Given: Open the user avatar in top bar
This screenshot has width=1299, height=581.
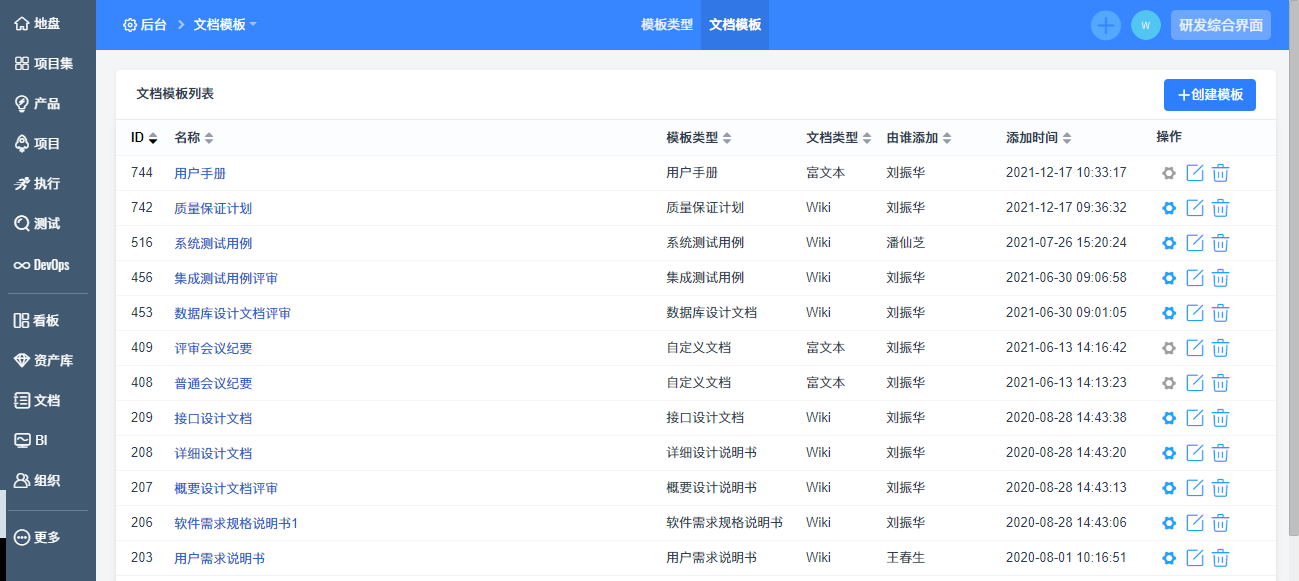Looking at the screenshot, I should click(1145, 25).
